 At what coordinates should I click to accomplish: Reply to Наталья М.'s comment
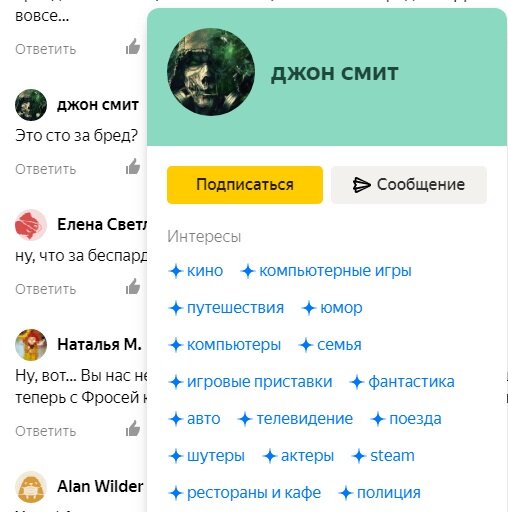pyautogui.click(x=46, y=431)
